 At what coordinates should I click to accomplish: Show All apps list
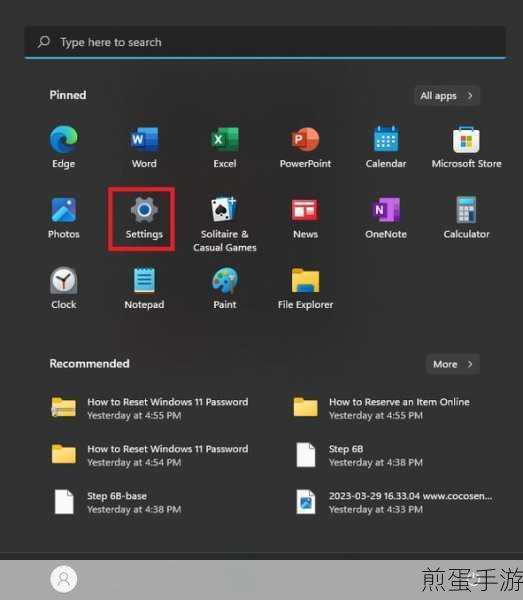pos(446,95)
